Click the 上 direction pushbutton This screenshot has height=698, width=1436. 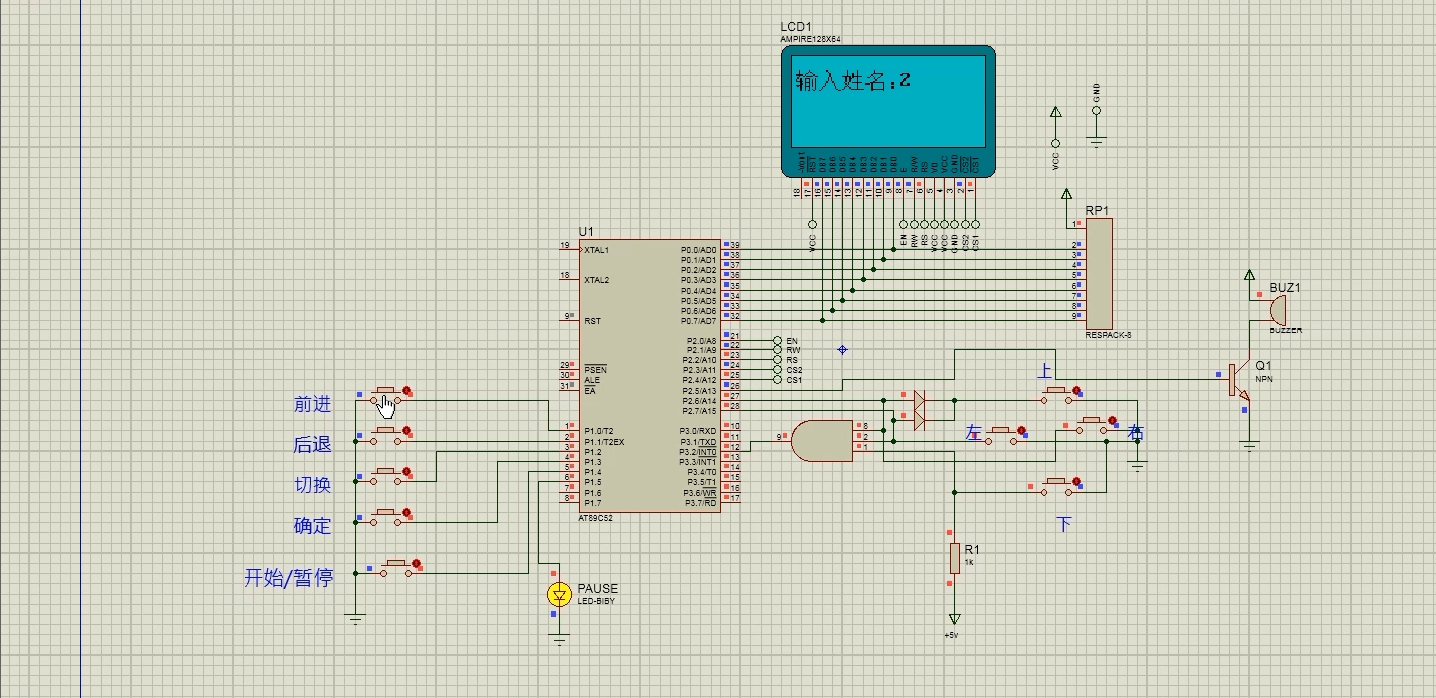pyautogui.click(x=1058, y=395)
